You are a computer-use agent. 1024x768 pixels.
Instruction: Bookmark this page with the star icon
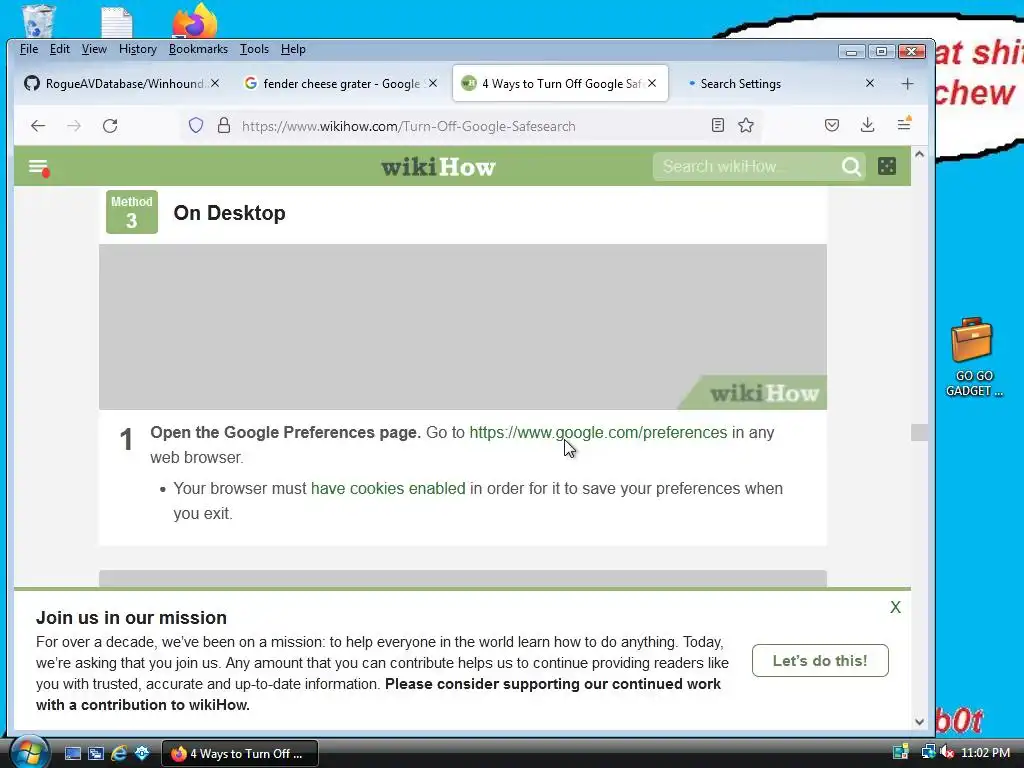point(746,125)
